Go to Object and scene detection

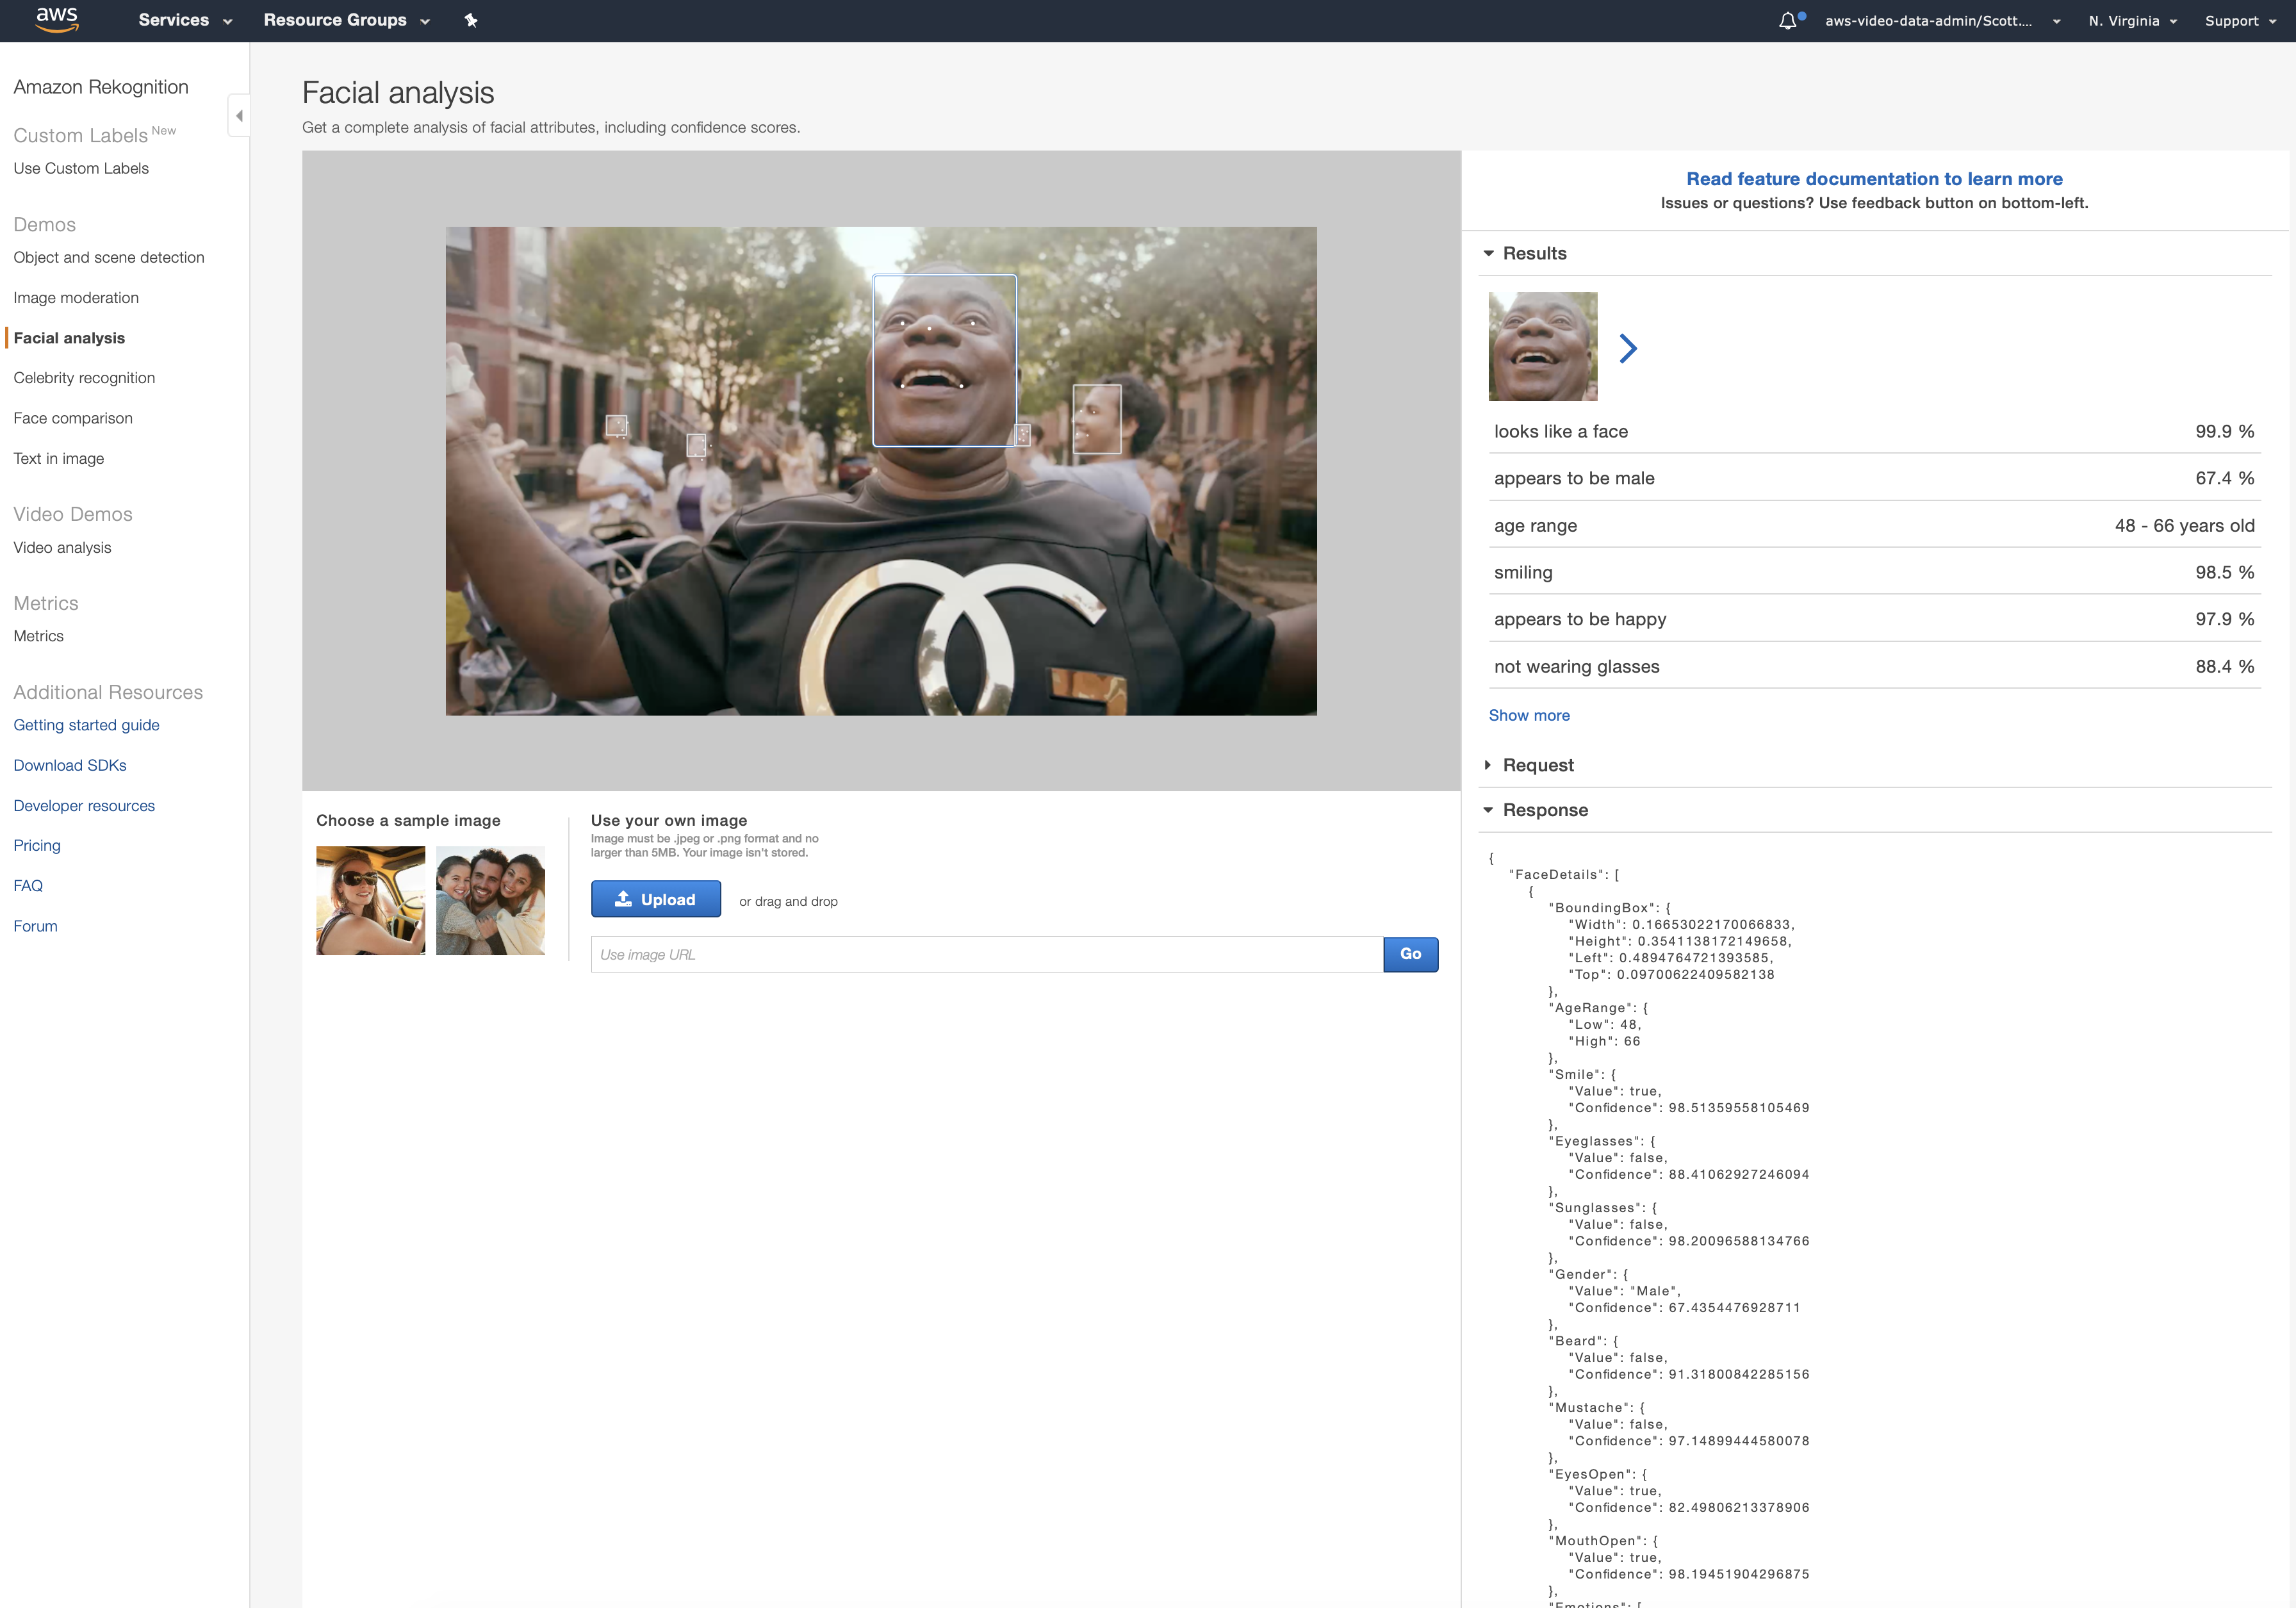pos(109,257)
